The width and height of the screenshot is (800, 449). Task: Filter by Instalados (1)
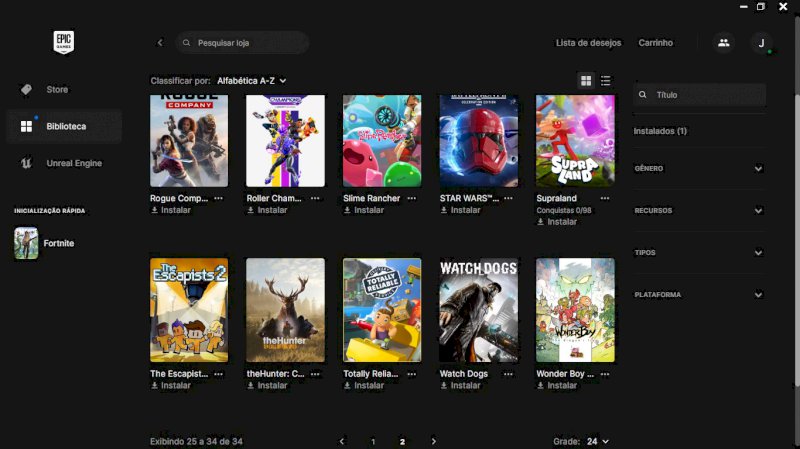(660, 131)
